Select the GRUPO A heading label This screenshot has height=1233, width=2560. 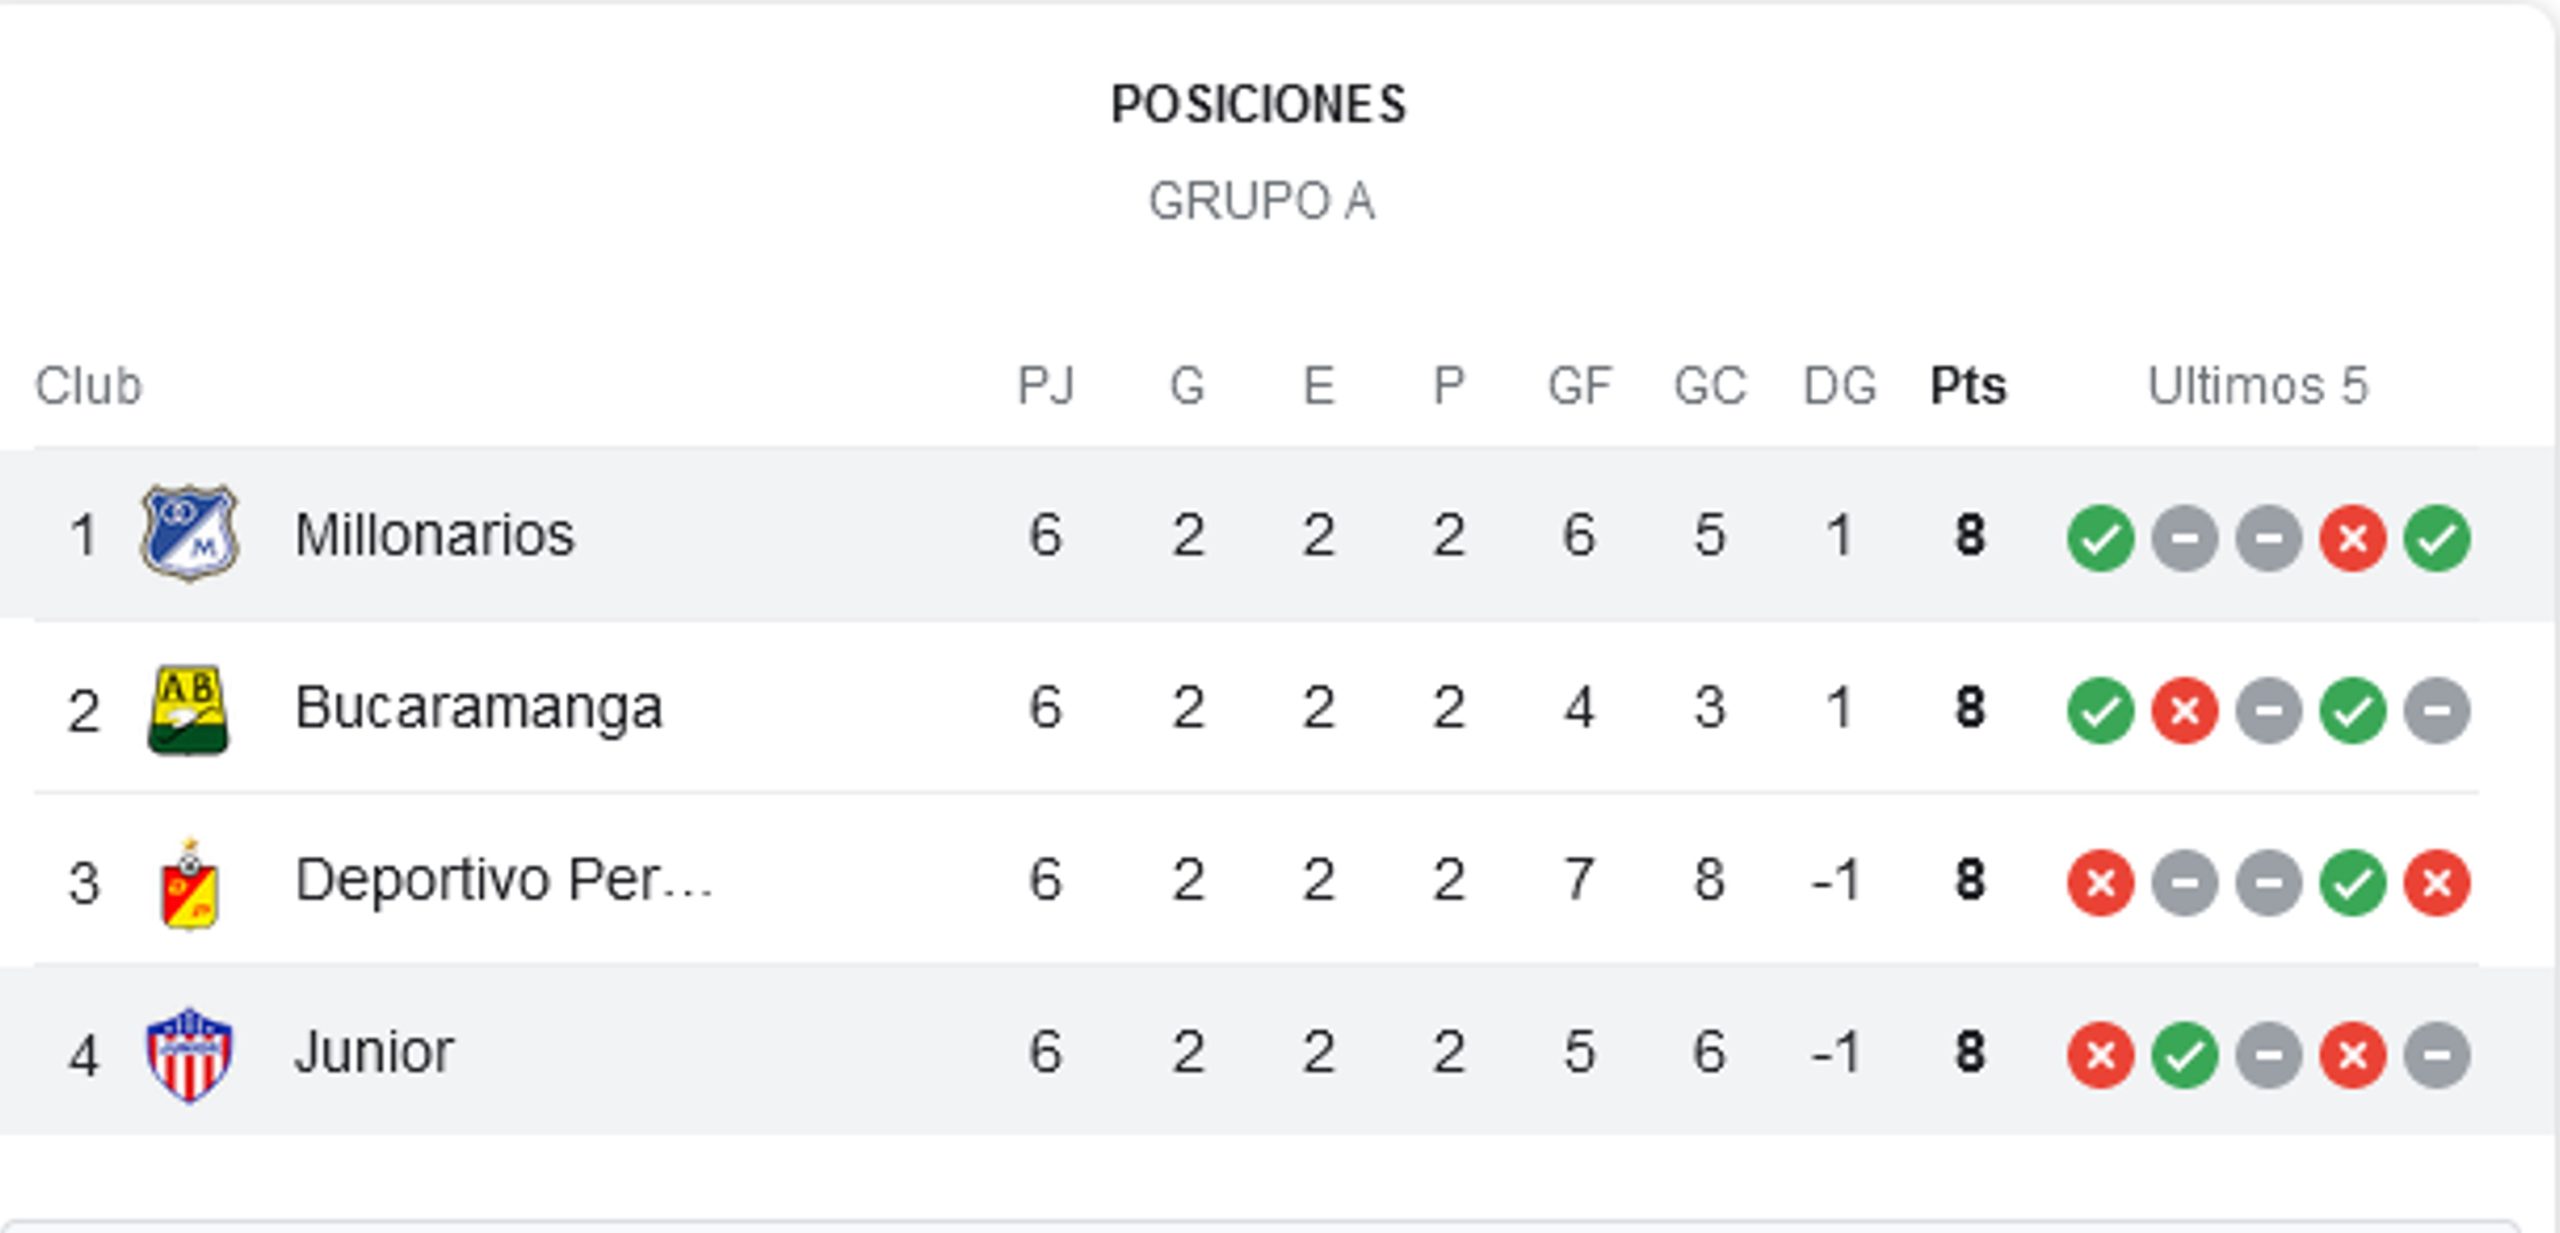click(x=1261, y=201)
